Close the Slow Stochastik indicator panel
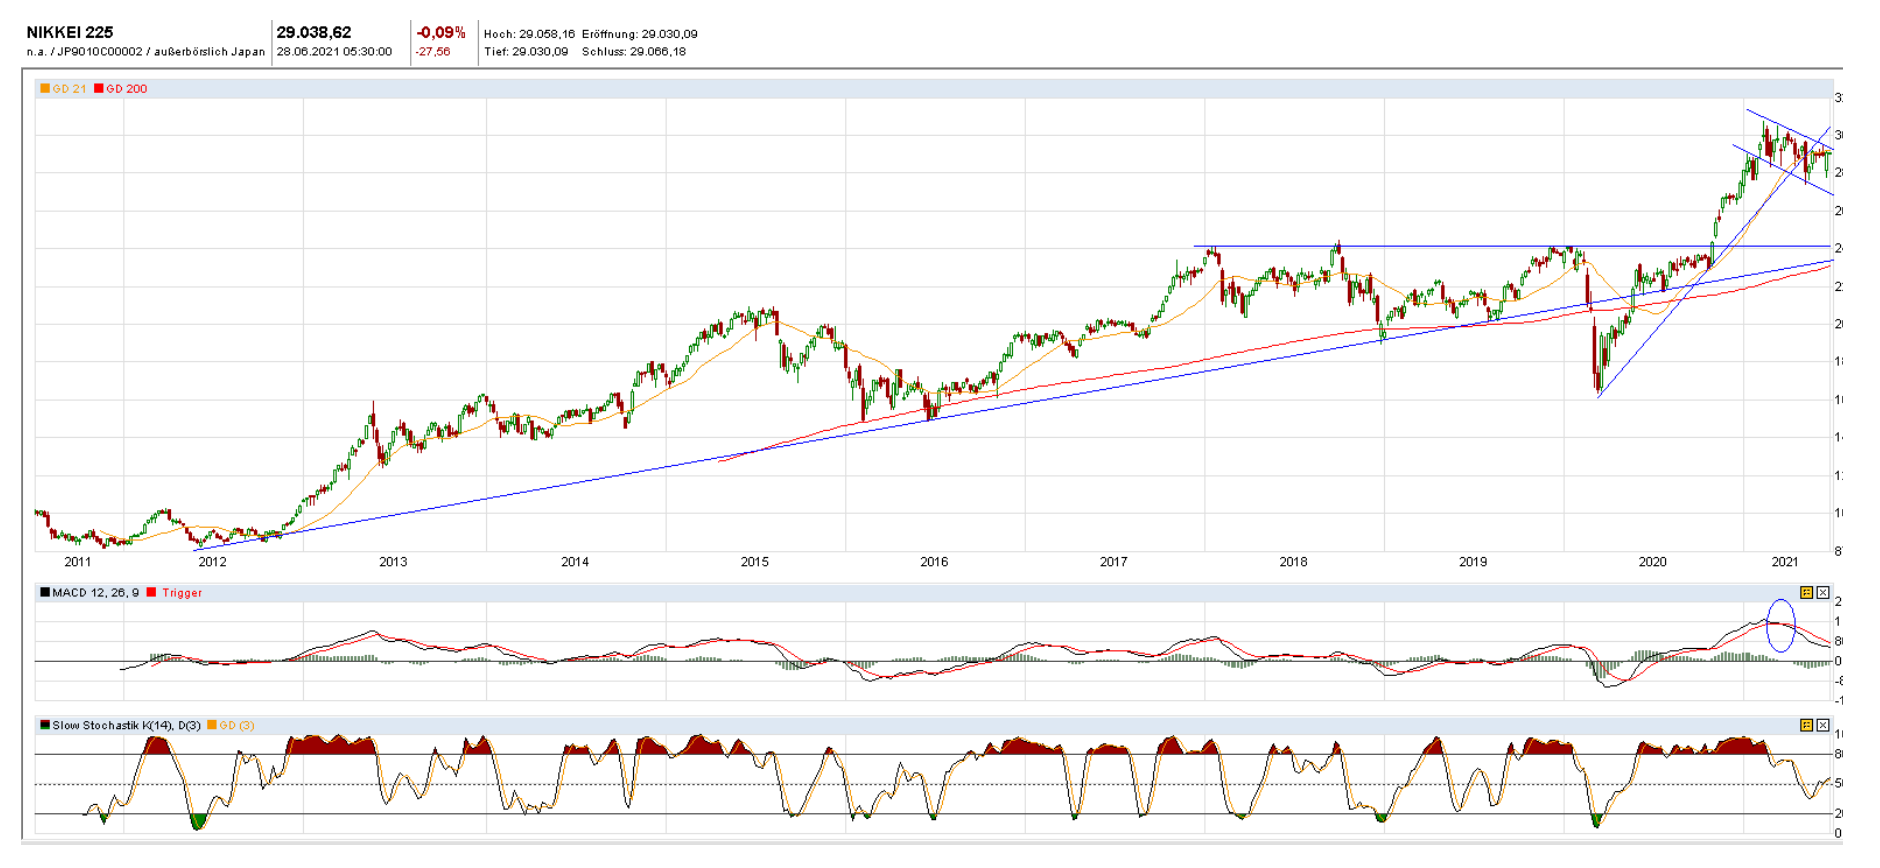1880x868 pixels. 1823,725
